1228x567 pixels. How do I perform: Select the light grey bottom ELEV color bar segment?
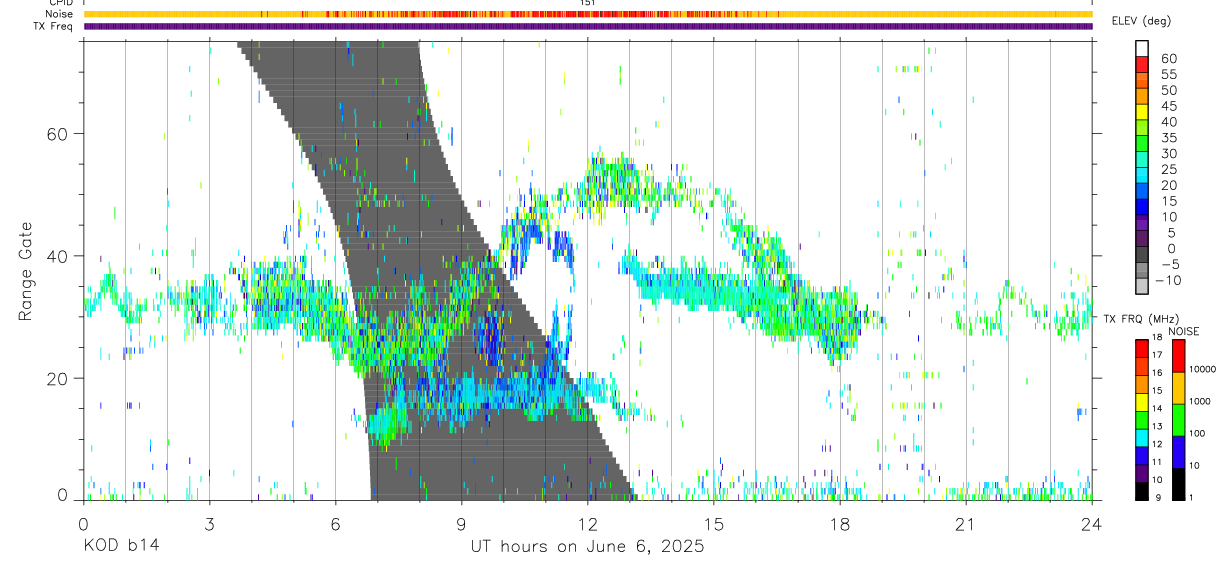point(1142,288)
